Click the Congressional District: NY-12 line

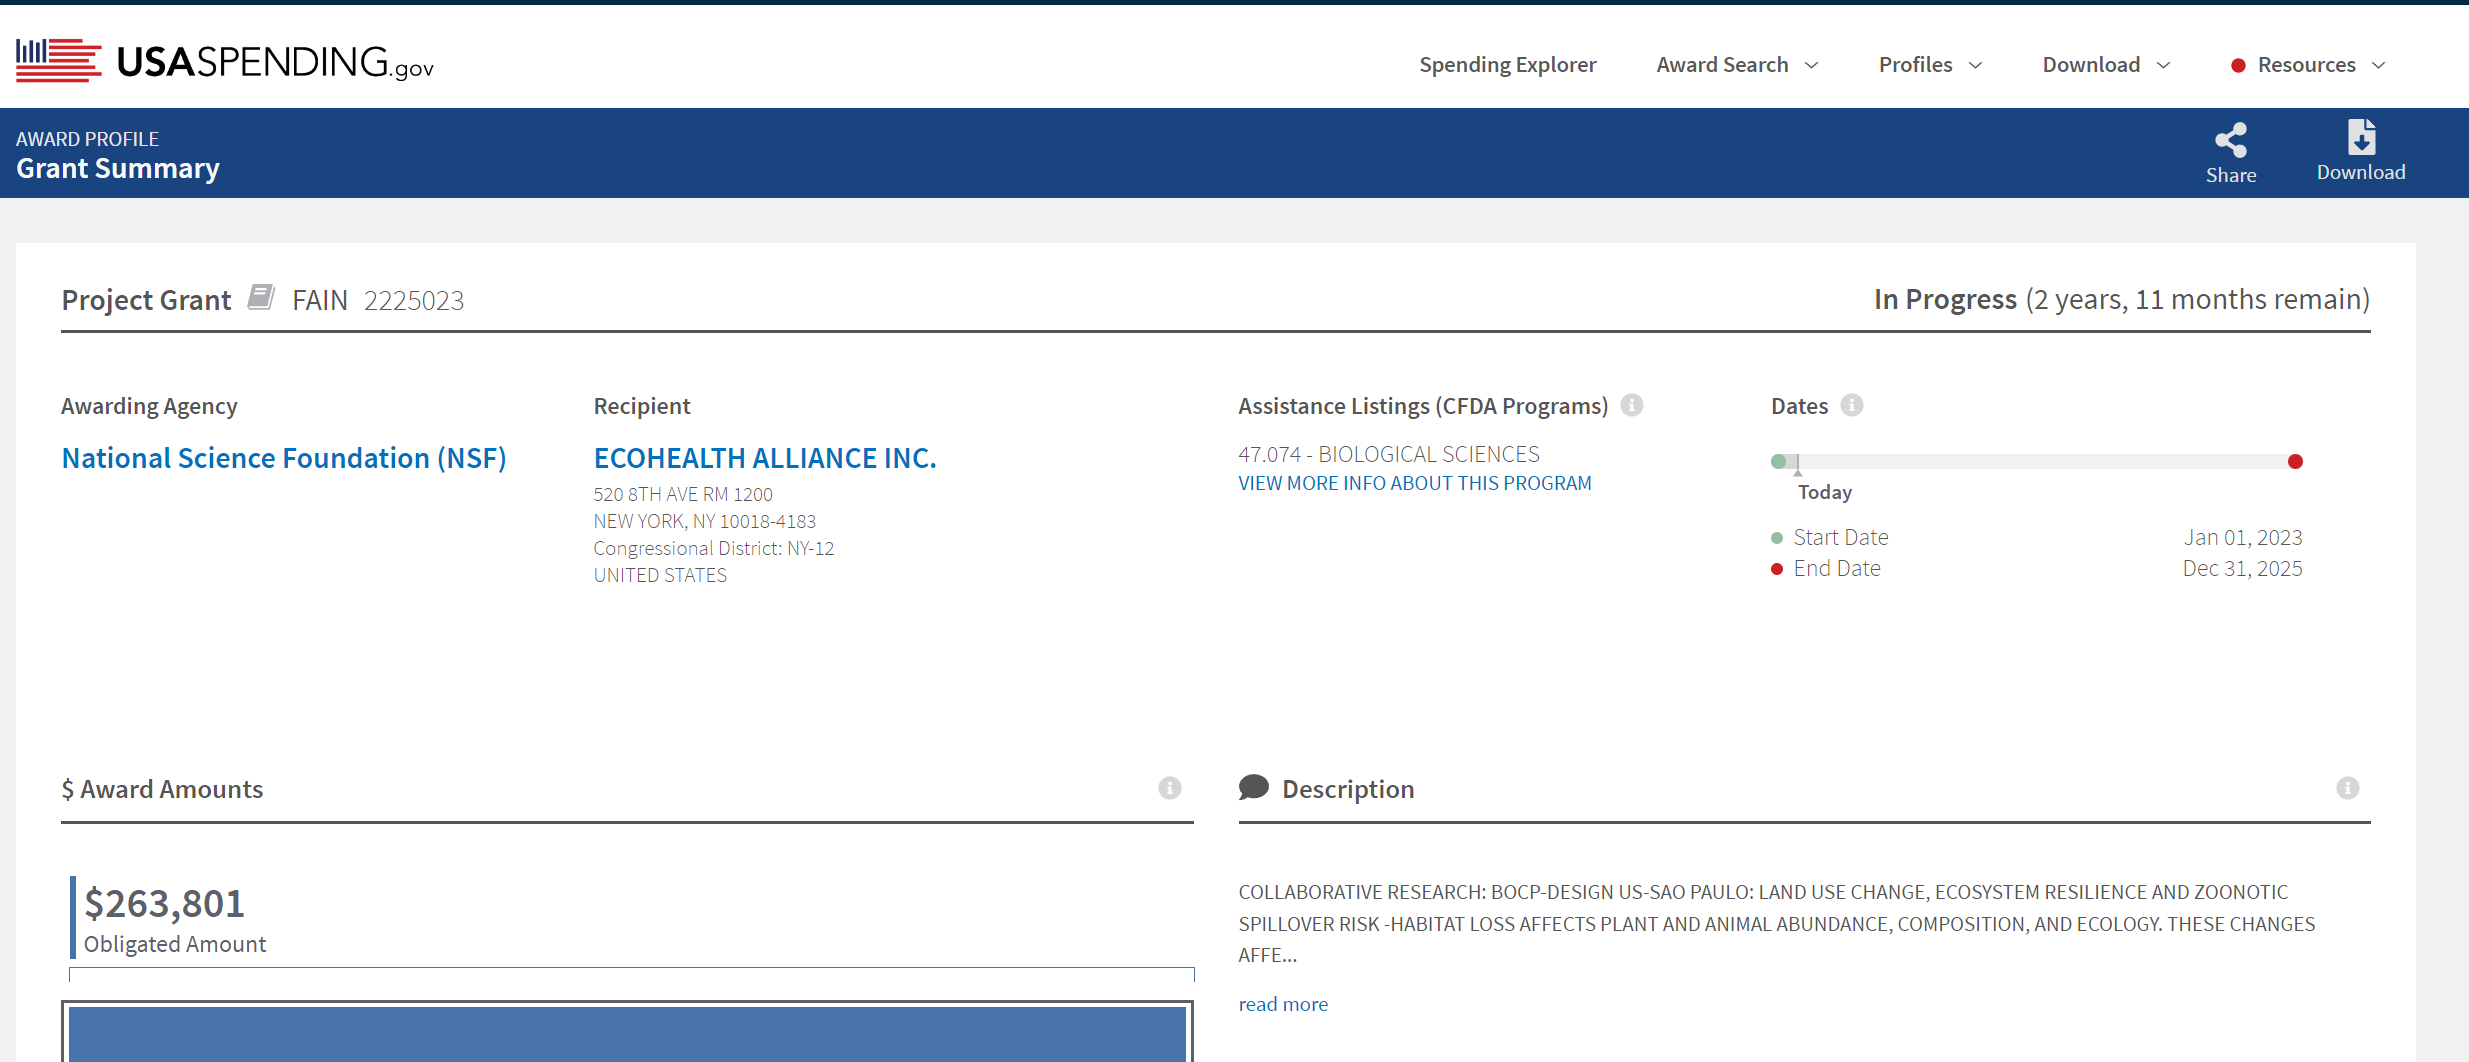(x=714, y=548)
